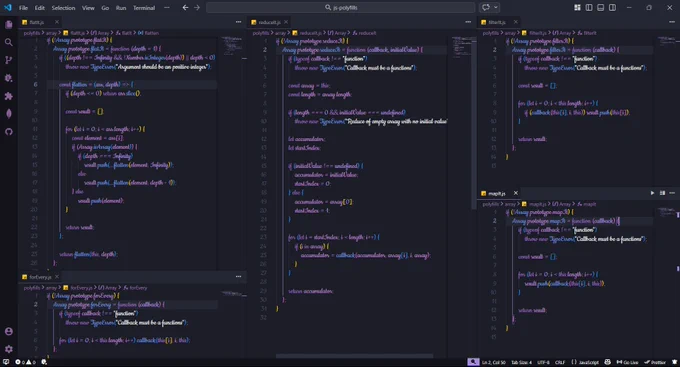Click the Prettier formatter status
The image size is (680, 367).
(x=655, y=362)
